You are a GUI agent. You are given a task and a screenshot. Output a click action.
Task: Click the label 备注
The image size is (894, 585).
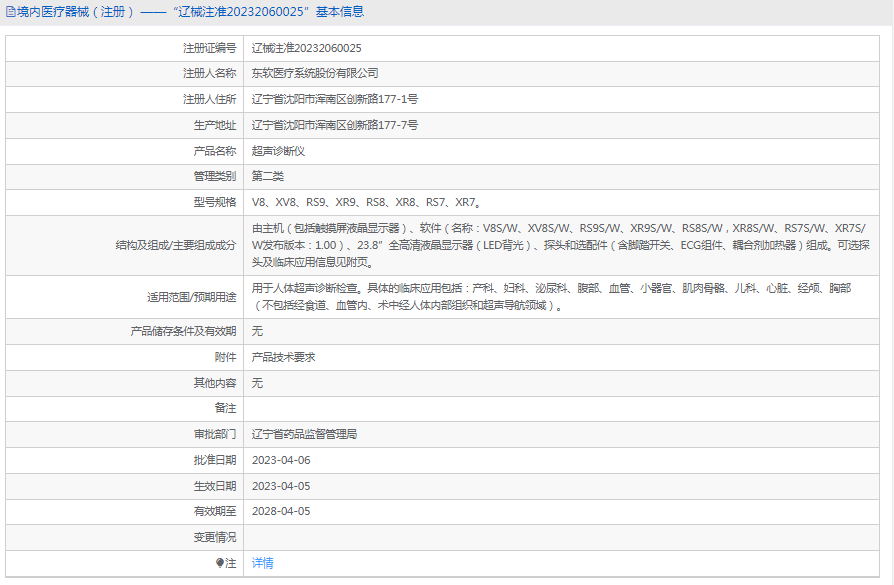[x=225, y=408]
